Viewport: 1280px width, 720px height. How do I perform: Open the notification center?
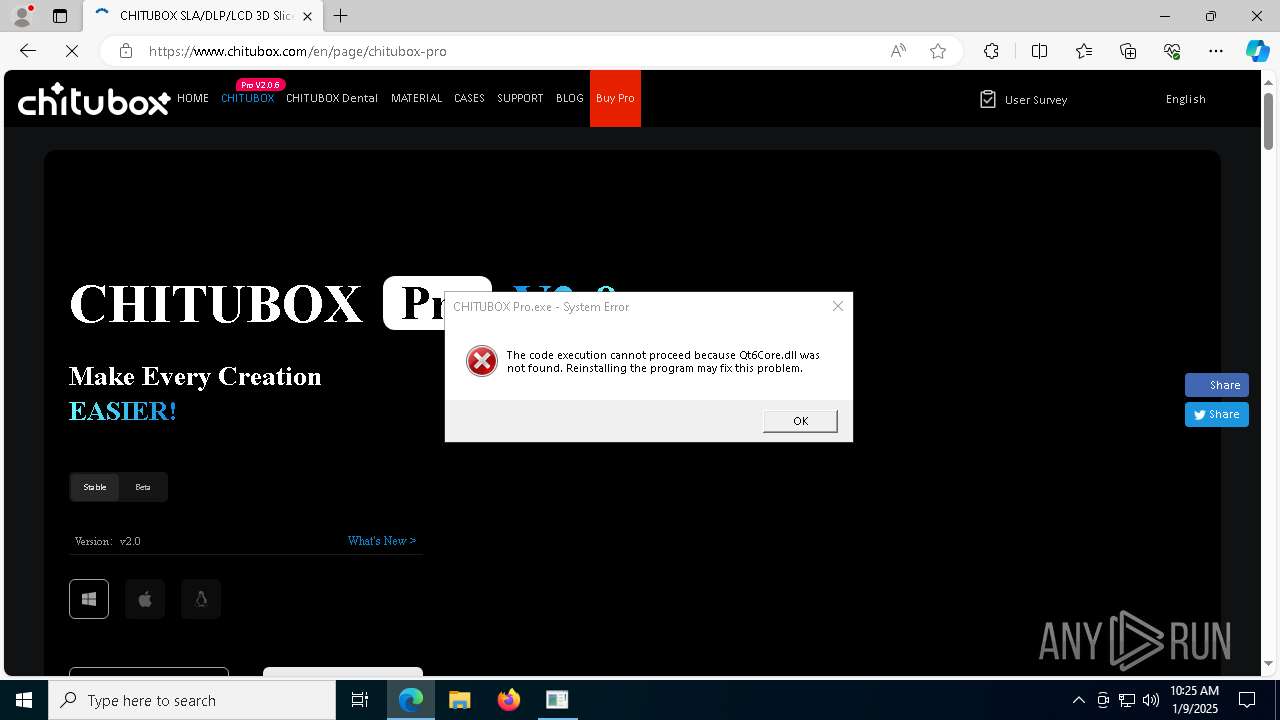[1248, 700]
